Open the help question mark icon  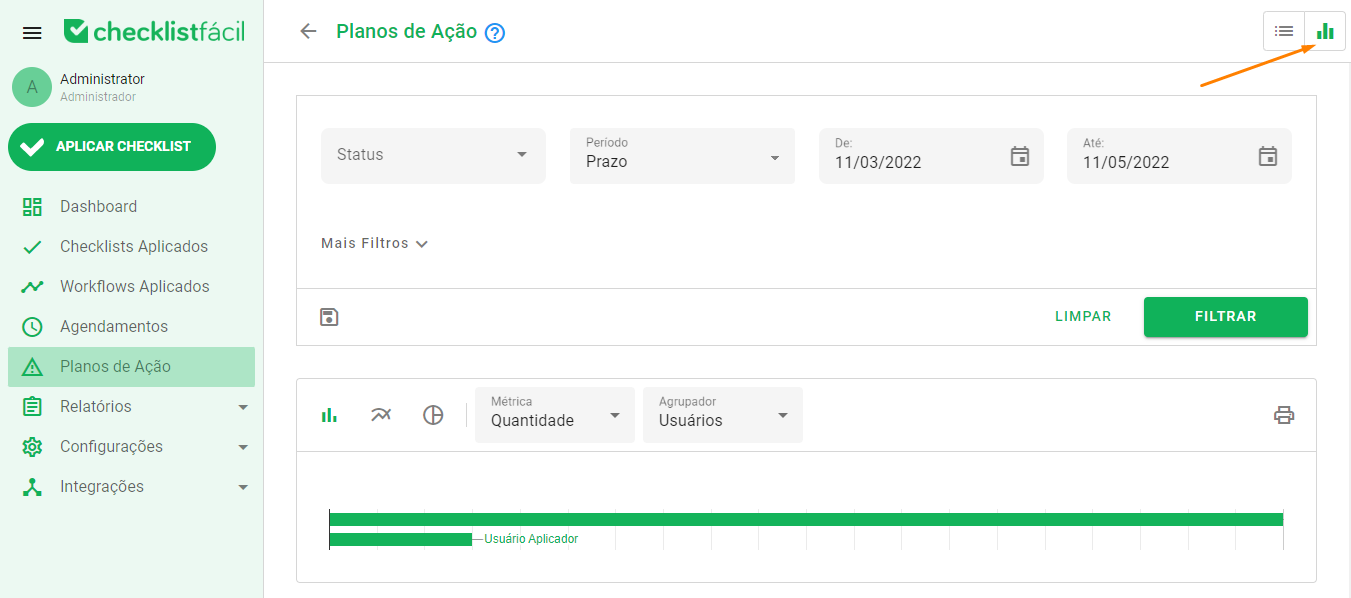pos(495,33)
